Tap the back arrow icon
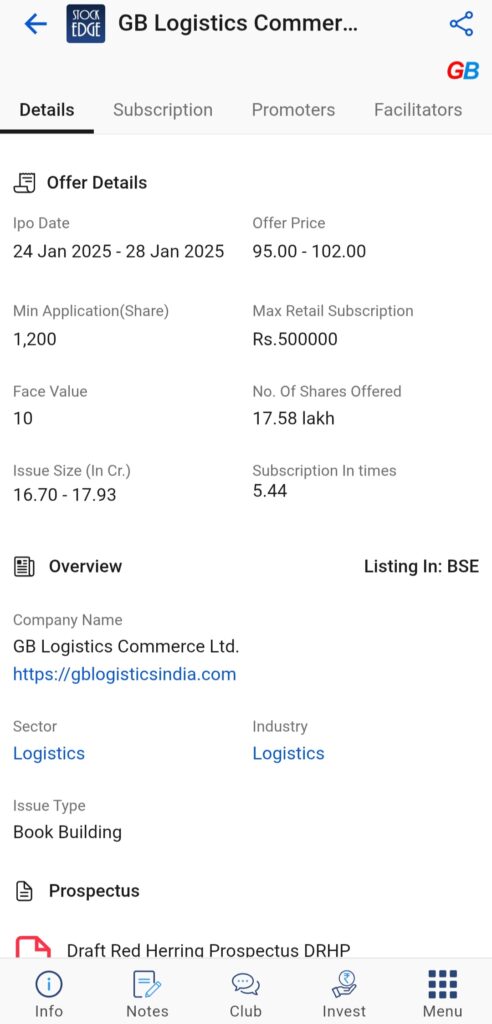The image size is (492, 1024). click(35, 24)
